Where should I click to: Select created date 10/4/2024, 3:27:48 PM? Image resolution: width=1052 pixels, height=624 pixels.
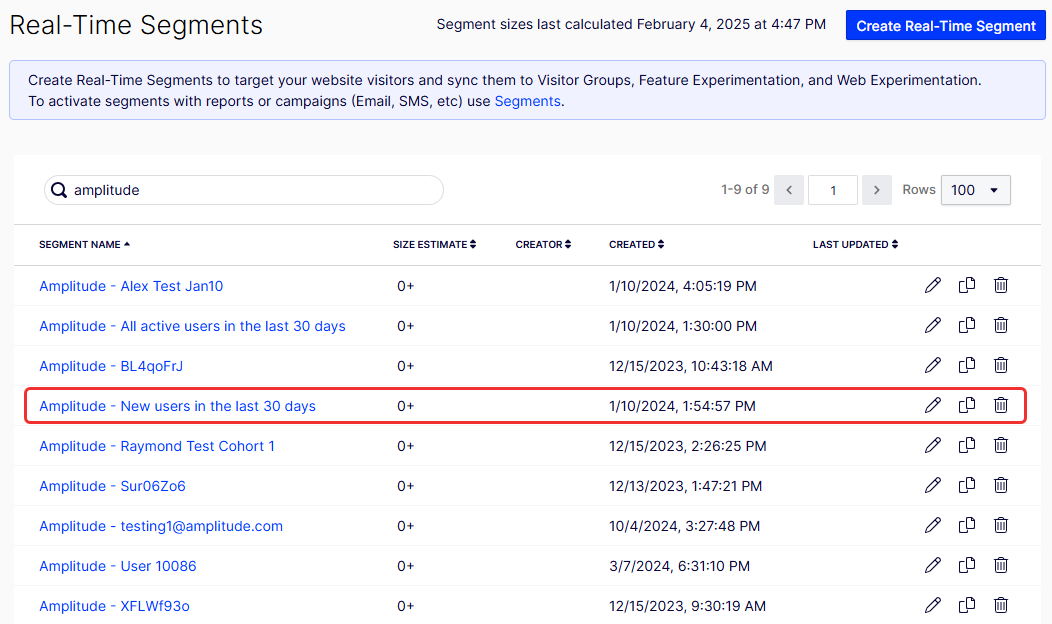pyautogui.click(x=684, y=526)
